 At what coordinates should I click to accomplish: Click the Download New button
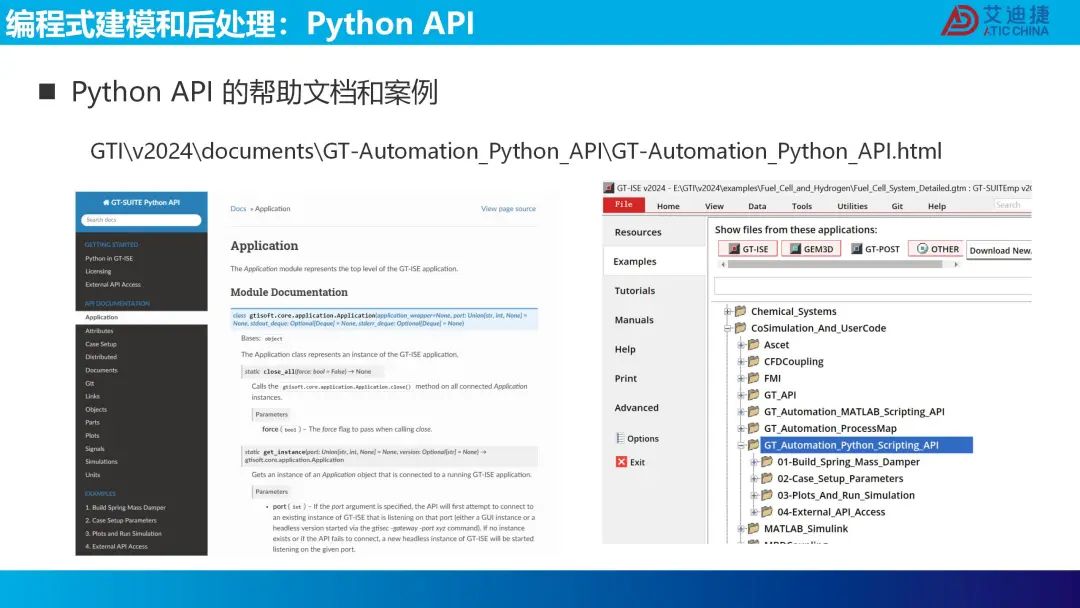(x=999, y=250)
